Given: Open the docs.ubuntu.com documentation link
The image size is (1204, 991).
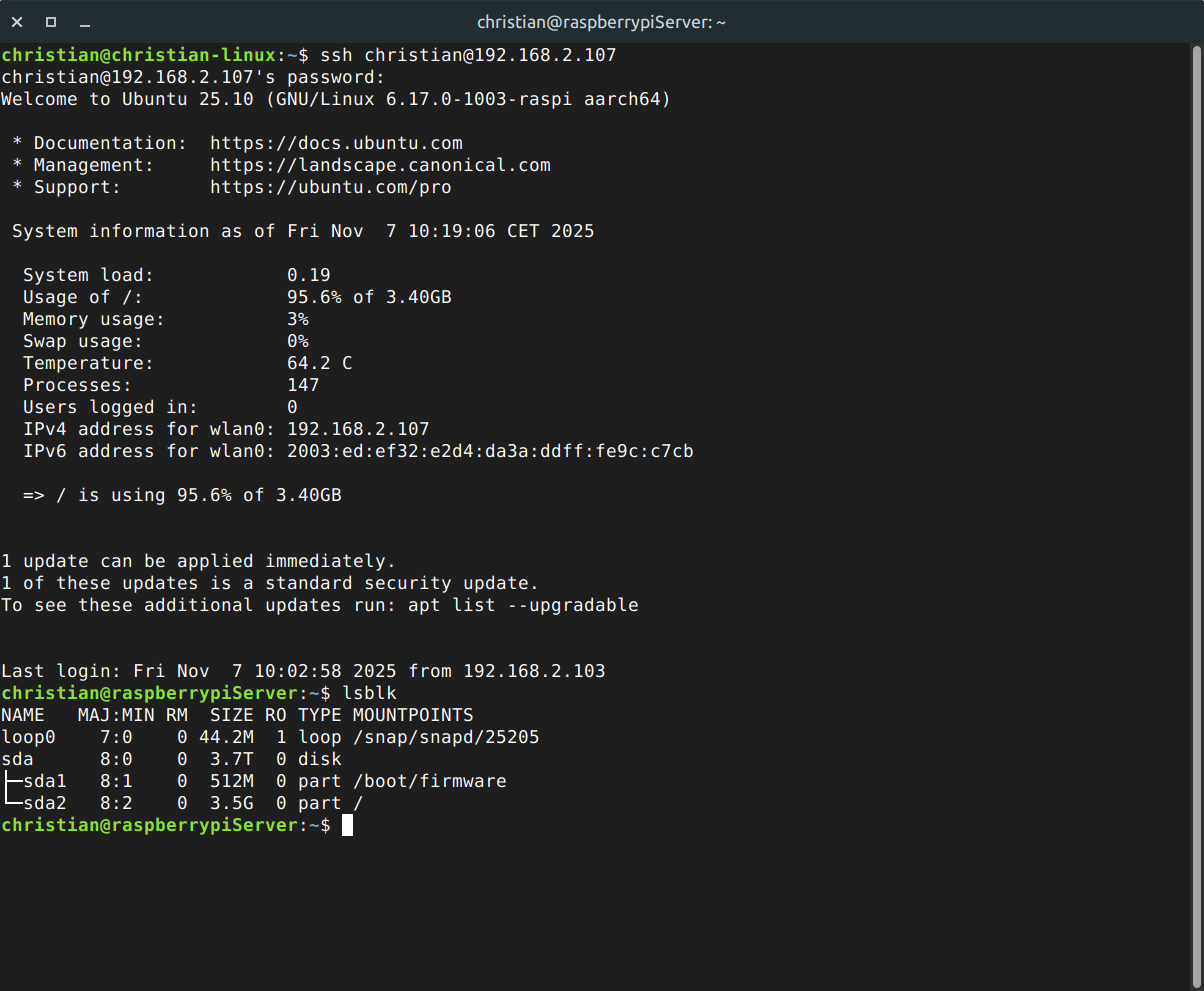Looking at the screenshot, I should pos(336,143).
